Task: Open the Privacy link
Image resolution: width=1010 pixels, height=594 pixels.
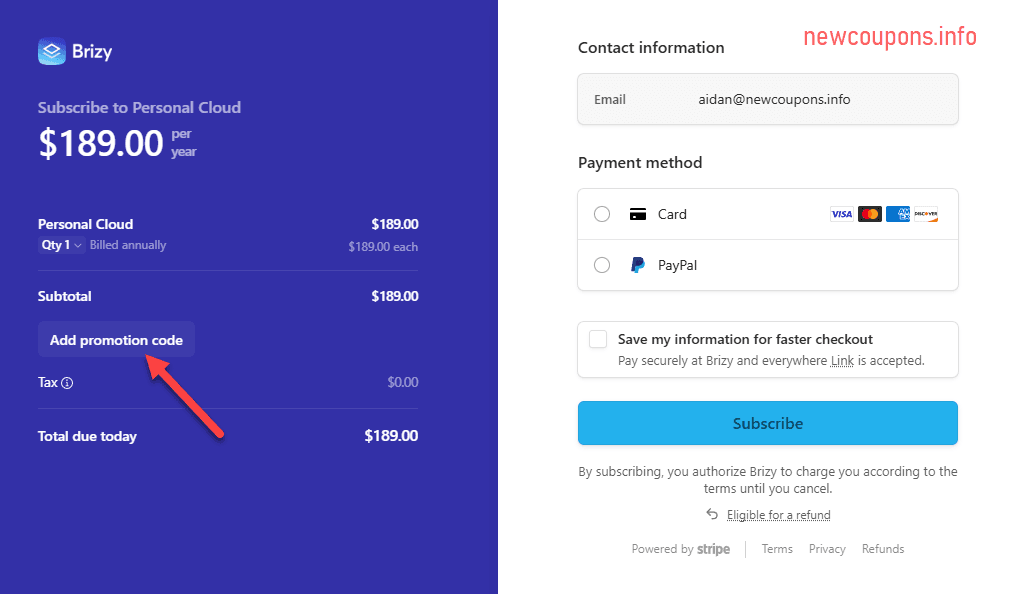Action: pos(827,548)
